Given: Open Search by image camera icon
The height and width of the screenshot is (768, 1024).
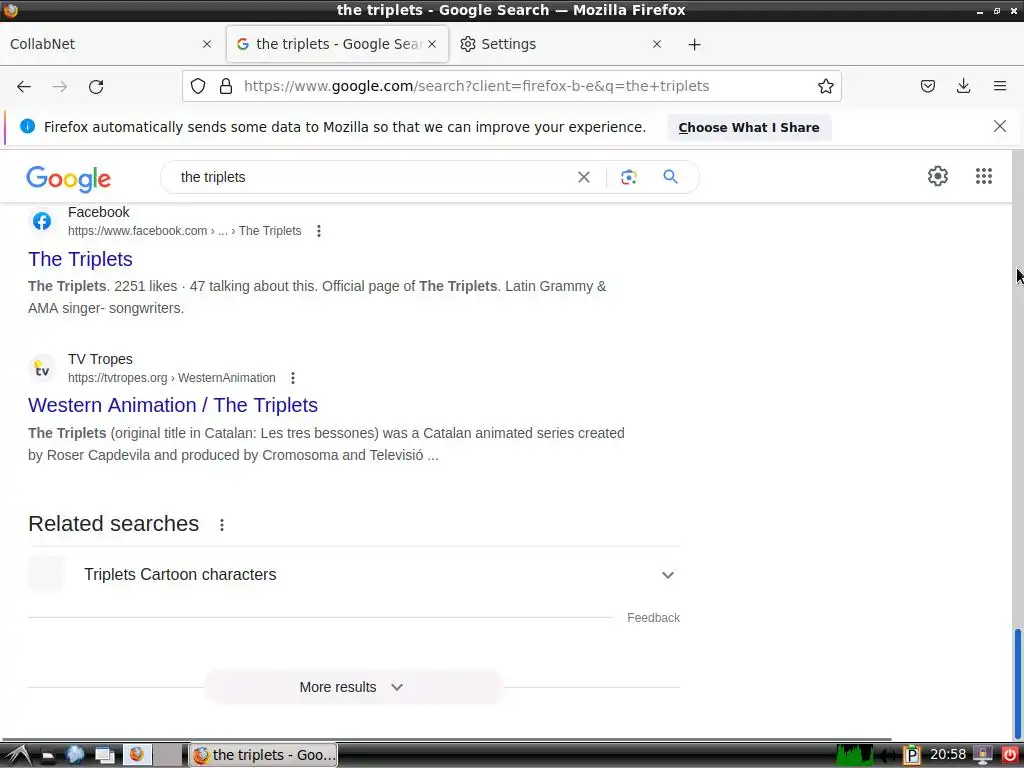Looking at the screenshot, I should coord(628,177).
